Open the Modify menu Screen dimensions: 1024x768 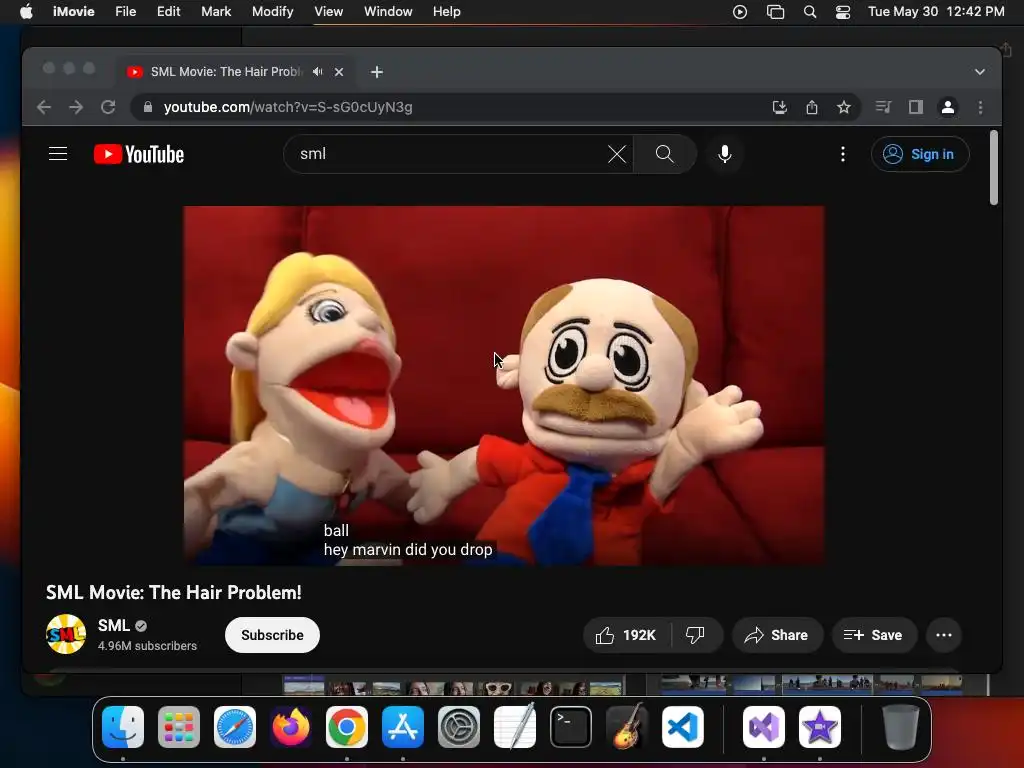(272, 12)
